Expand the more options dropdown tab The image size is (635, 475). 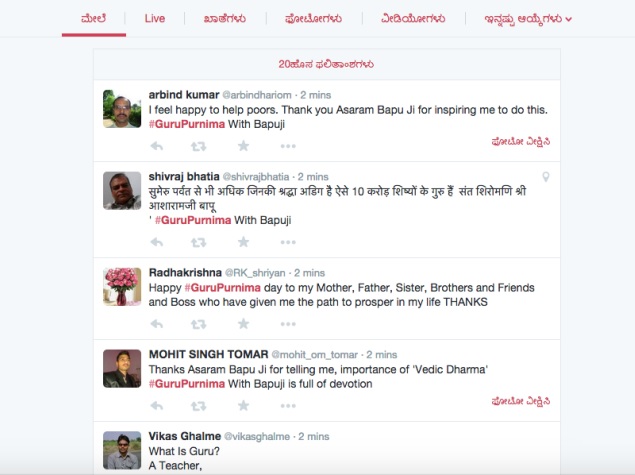pos(528,19)
